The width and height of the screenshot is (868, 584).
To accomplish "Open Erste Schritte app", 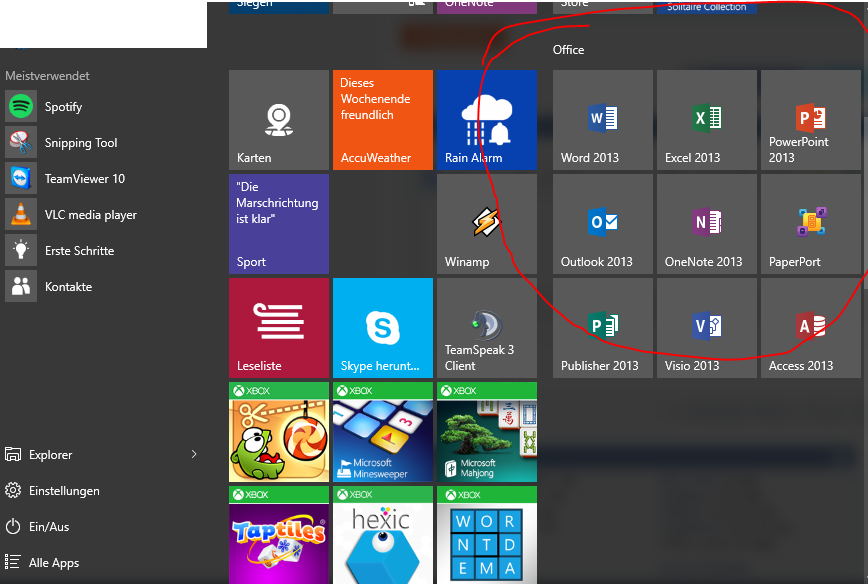I will pos(102,250).
